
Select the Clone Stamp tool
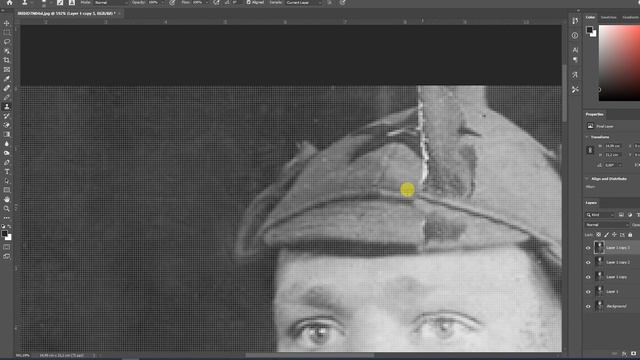[x=7, y=107]
